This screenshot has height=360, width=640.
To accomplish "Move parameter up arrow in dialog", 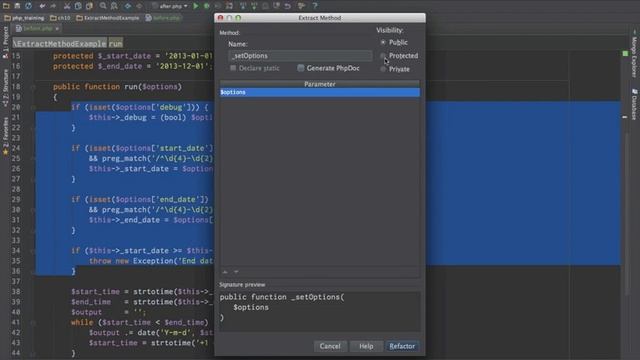I will pos(225,271).
